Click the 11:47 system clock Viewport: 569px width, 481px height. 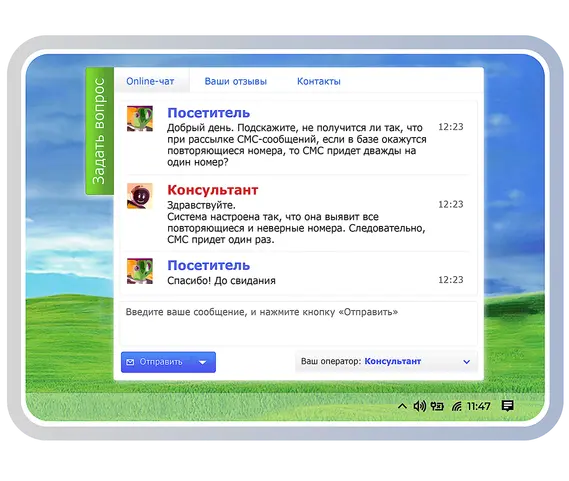(x=479, y=406)
